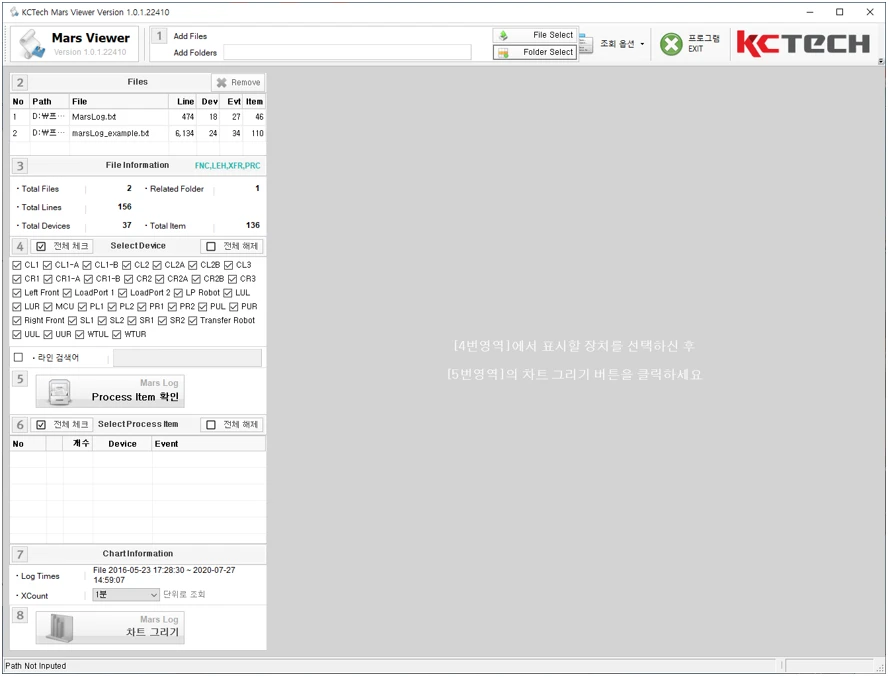Viewport: 889px width, 677px height.
Task: Click the Line column header
Action: pos(185,101)
